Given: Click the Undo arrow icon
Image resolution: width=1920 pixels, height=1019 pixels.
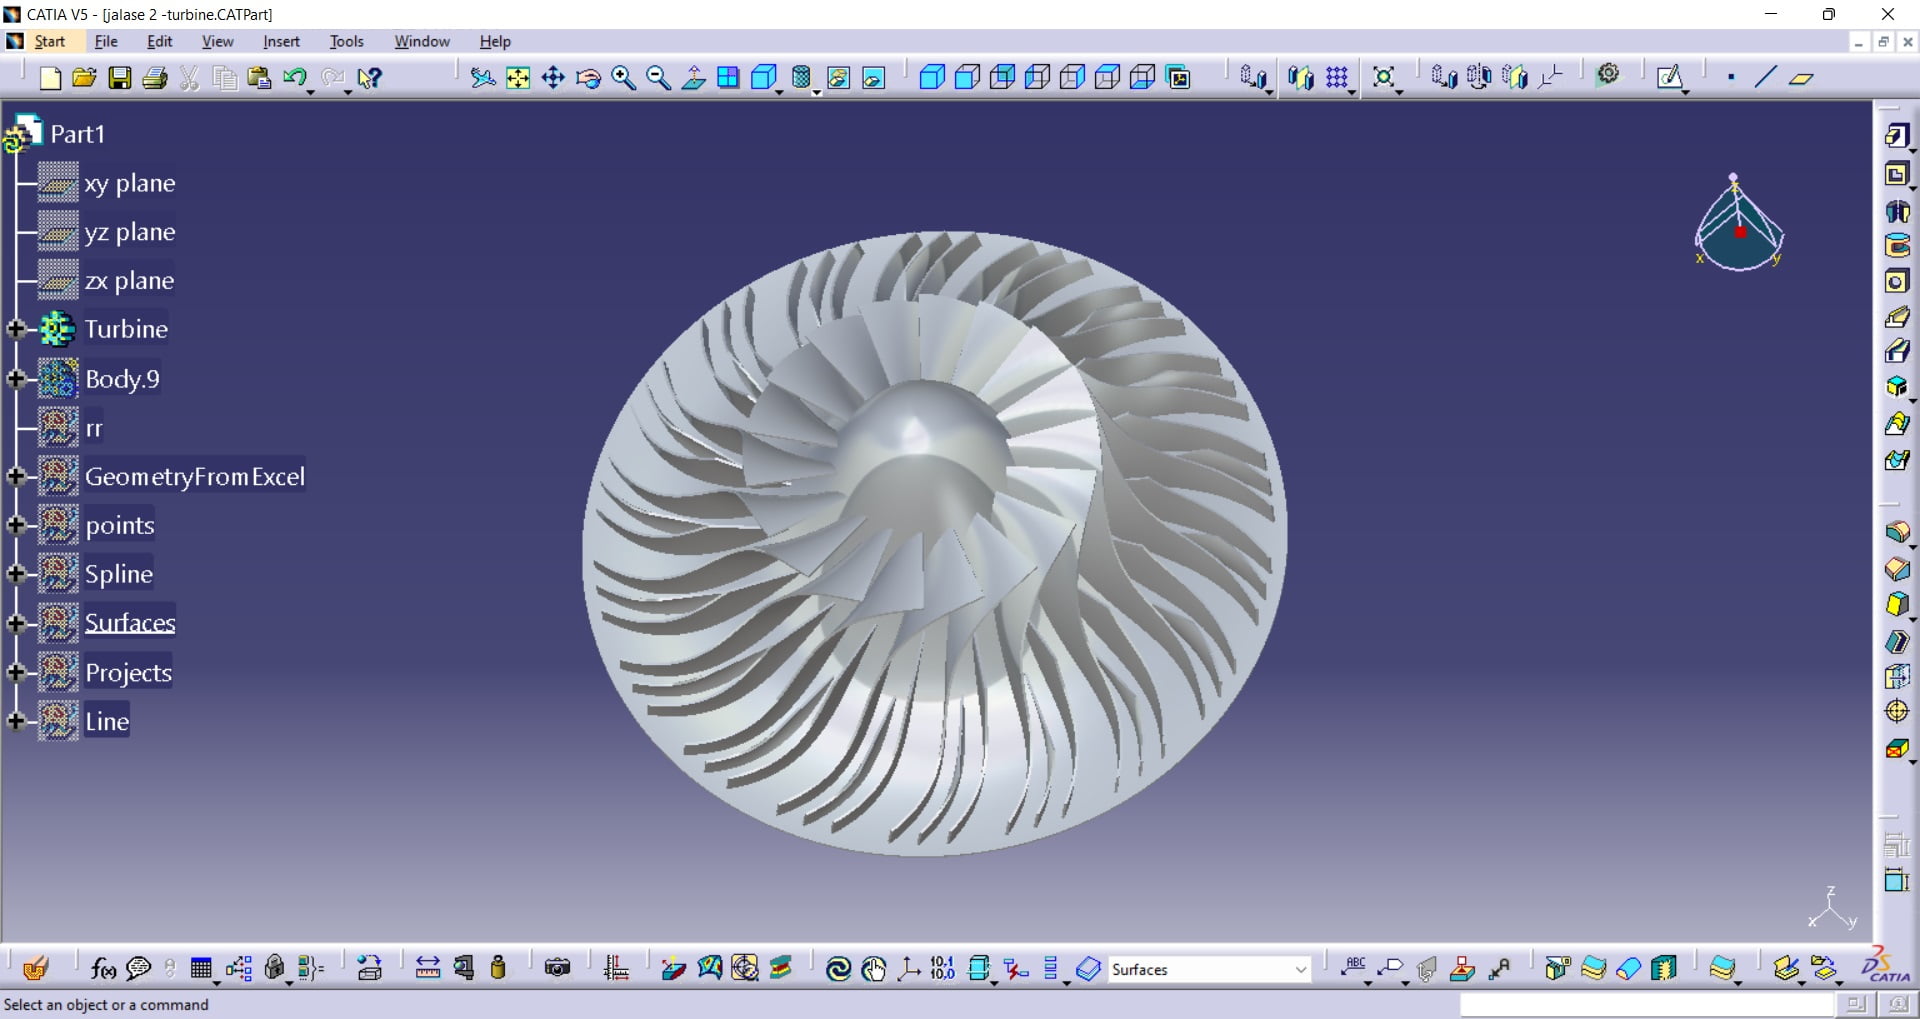Looking at the screenshot, I should point(295,78).
